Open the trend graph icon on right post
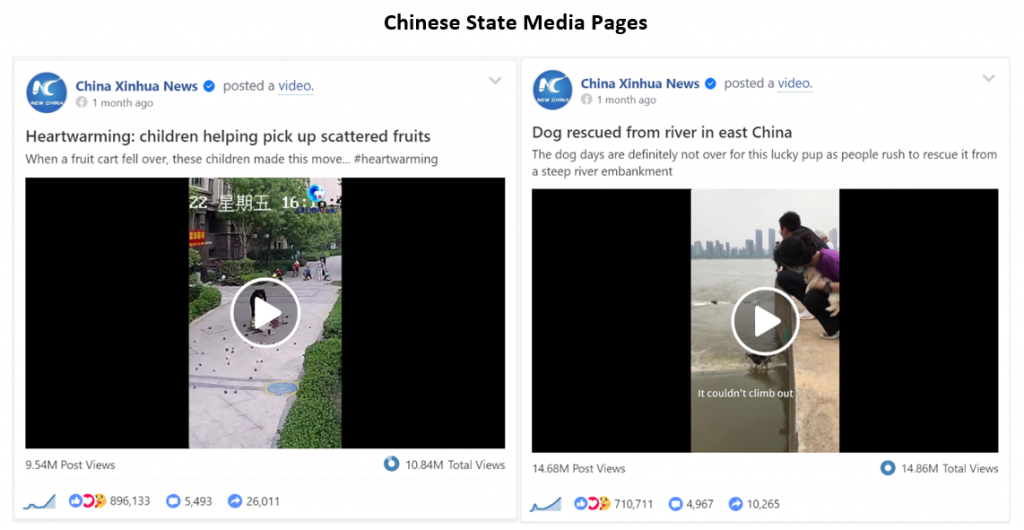Viewport: 1024px width, 530px height. point(545,504)
